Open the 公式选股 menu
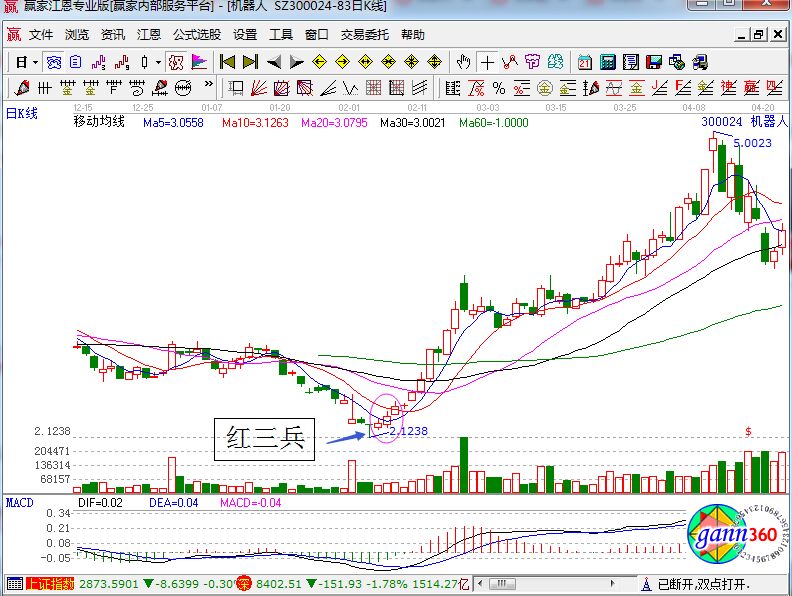792x596 pixels. [x=197, y=34]
